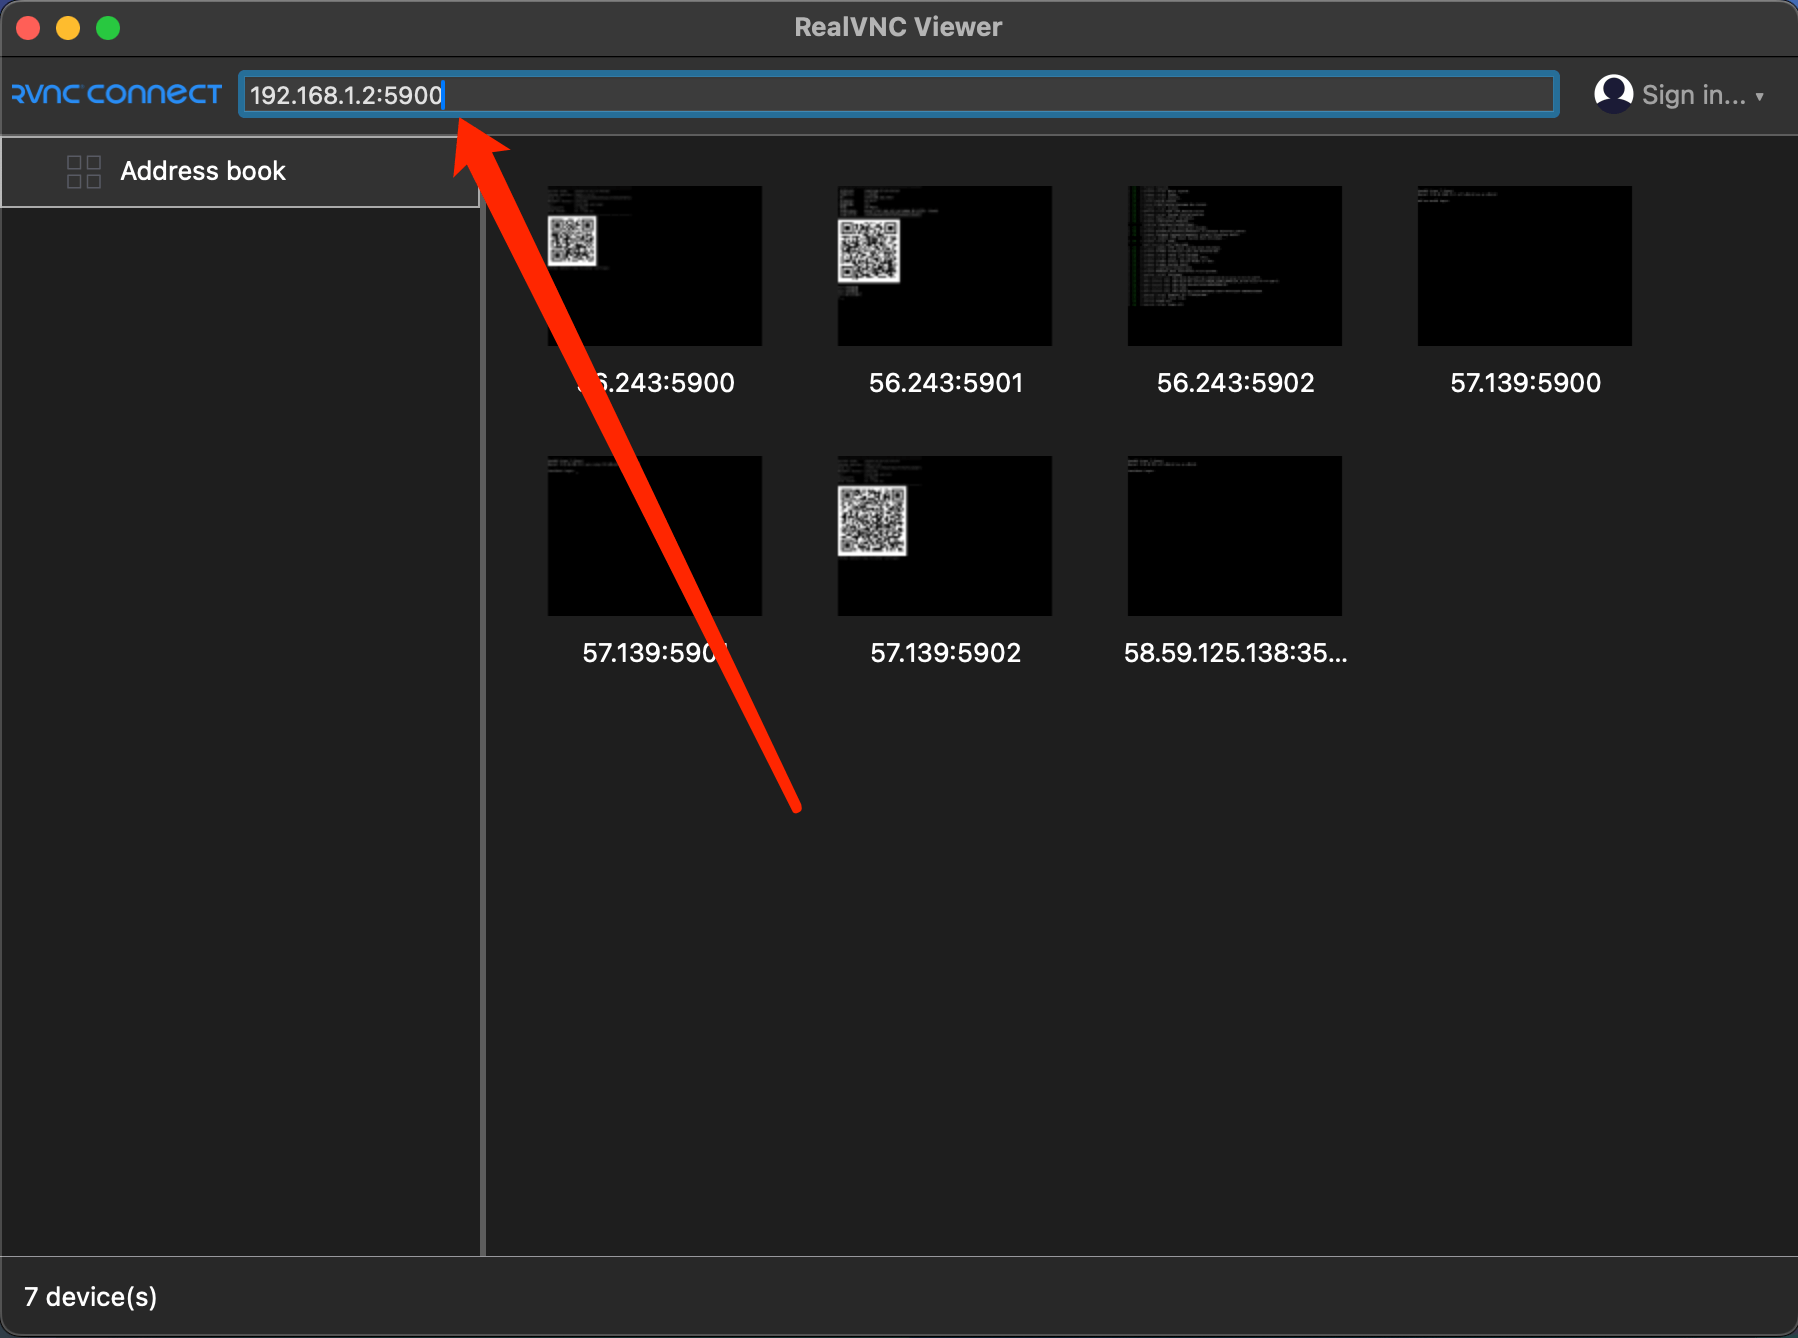
Task: Maximize the window with green button
Action: [108, 28]
